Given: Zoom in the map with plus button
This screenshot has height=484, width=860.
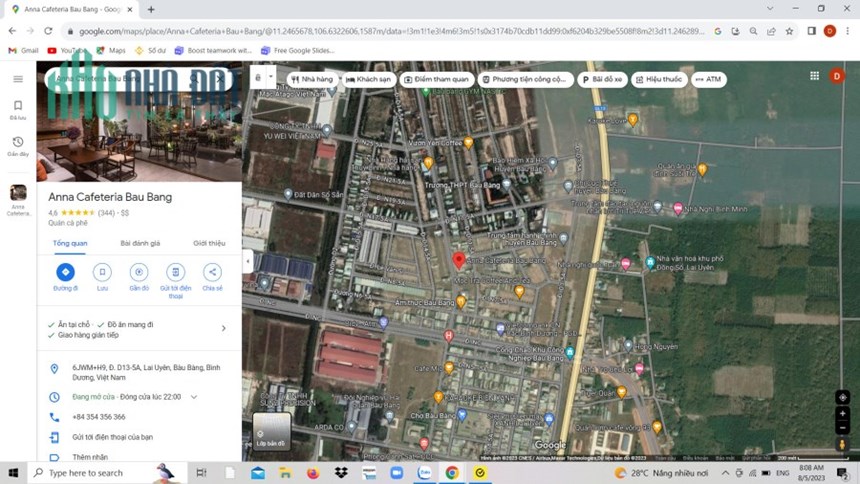Looking at the screenshot, I should coord(842,414).
